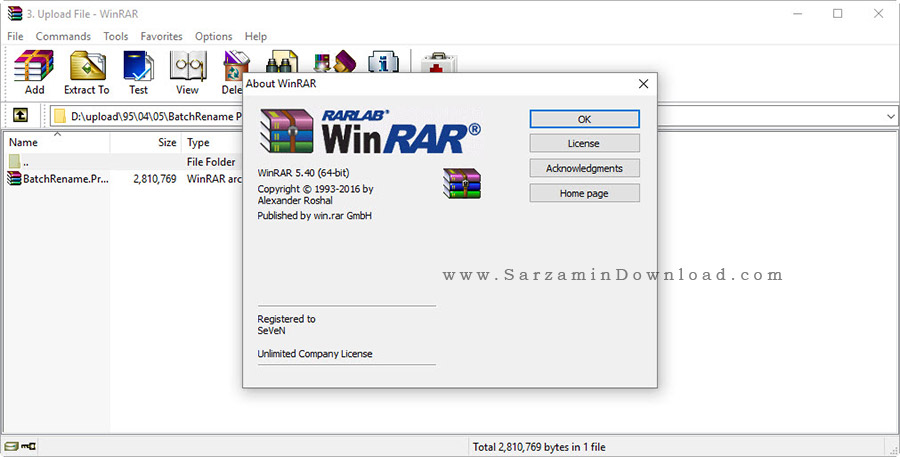This screenshot has width=900, height=457.
Task: Click 'Unlimited Company License' text
Action: point(315,354)
